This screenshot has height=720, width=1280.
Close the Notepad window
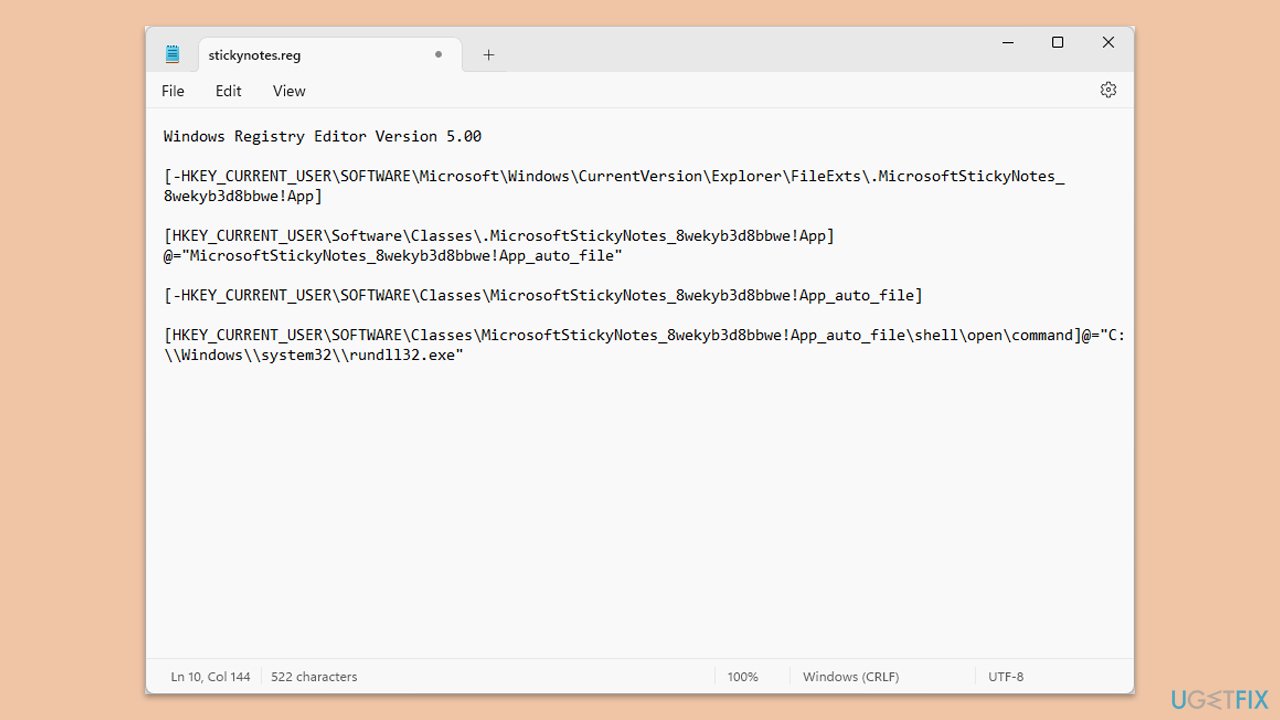coord(1108,42)
